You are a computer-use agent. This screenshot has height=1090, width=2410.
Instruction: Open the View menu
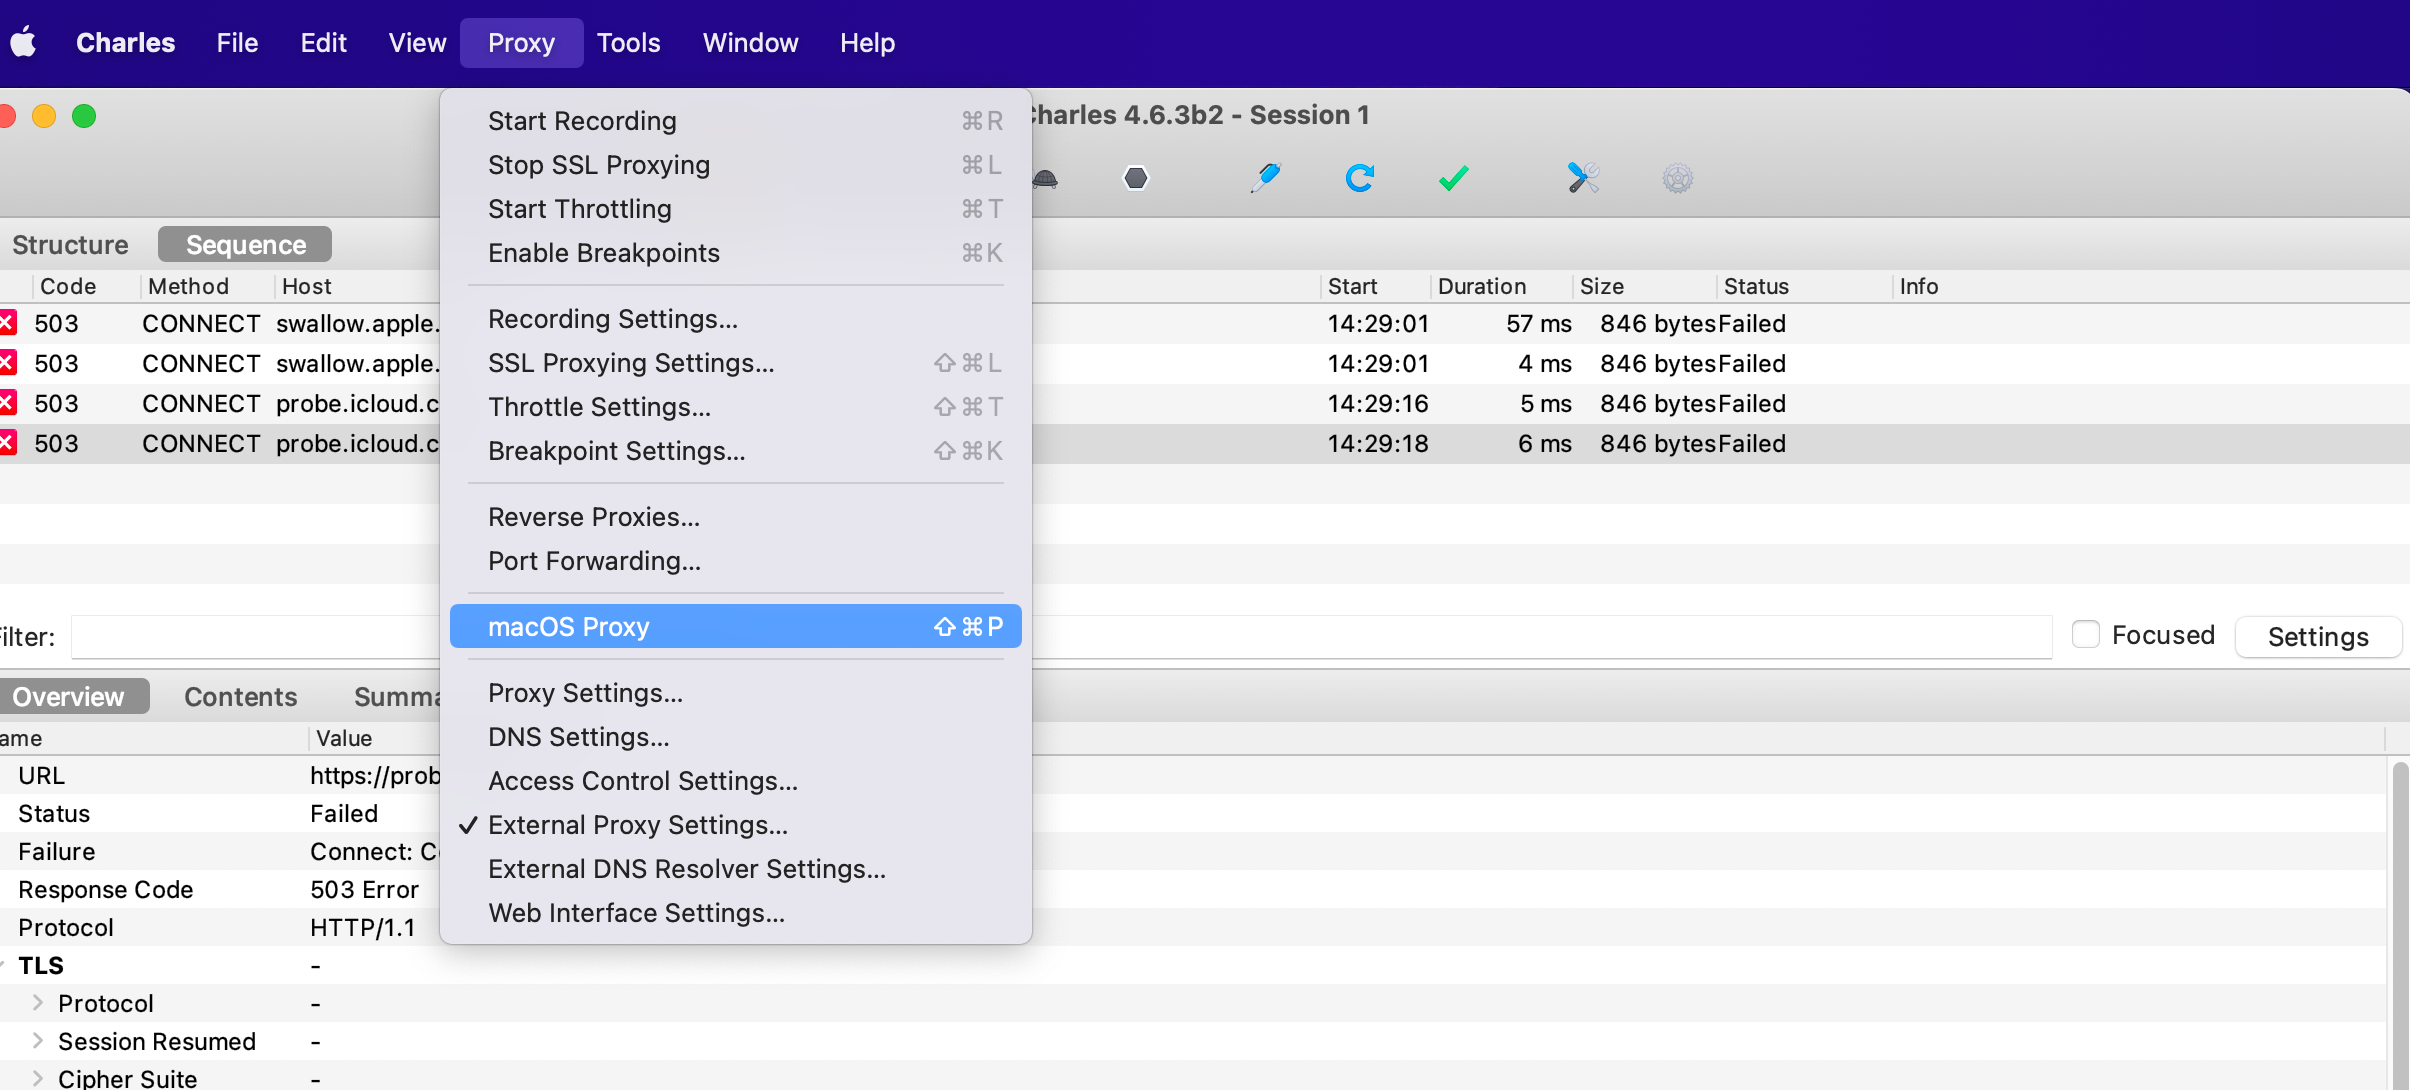pyautogui.click(x=418, y=43)
